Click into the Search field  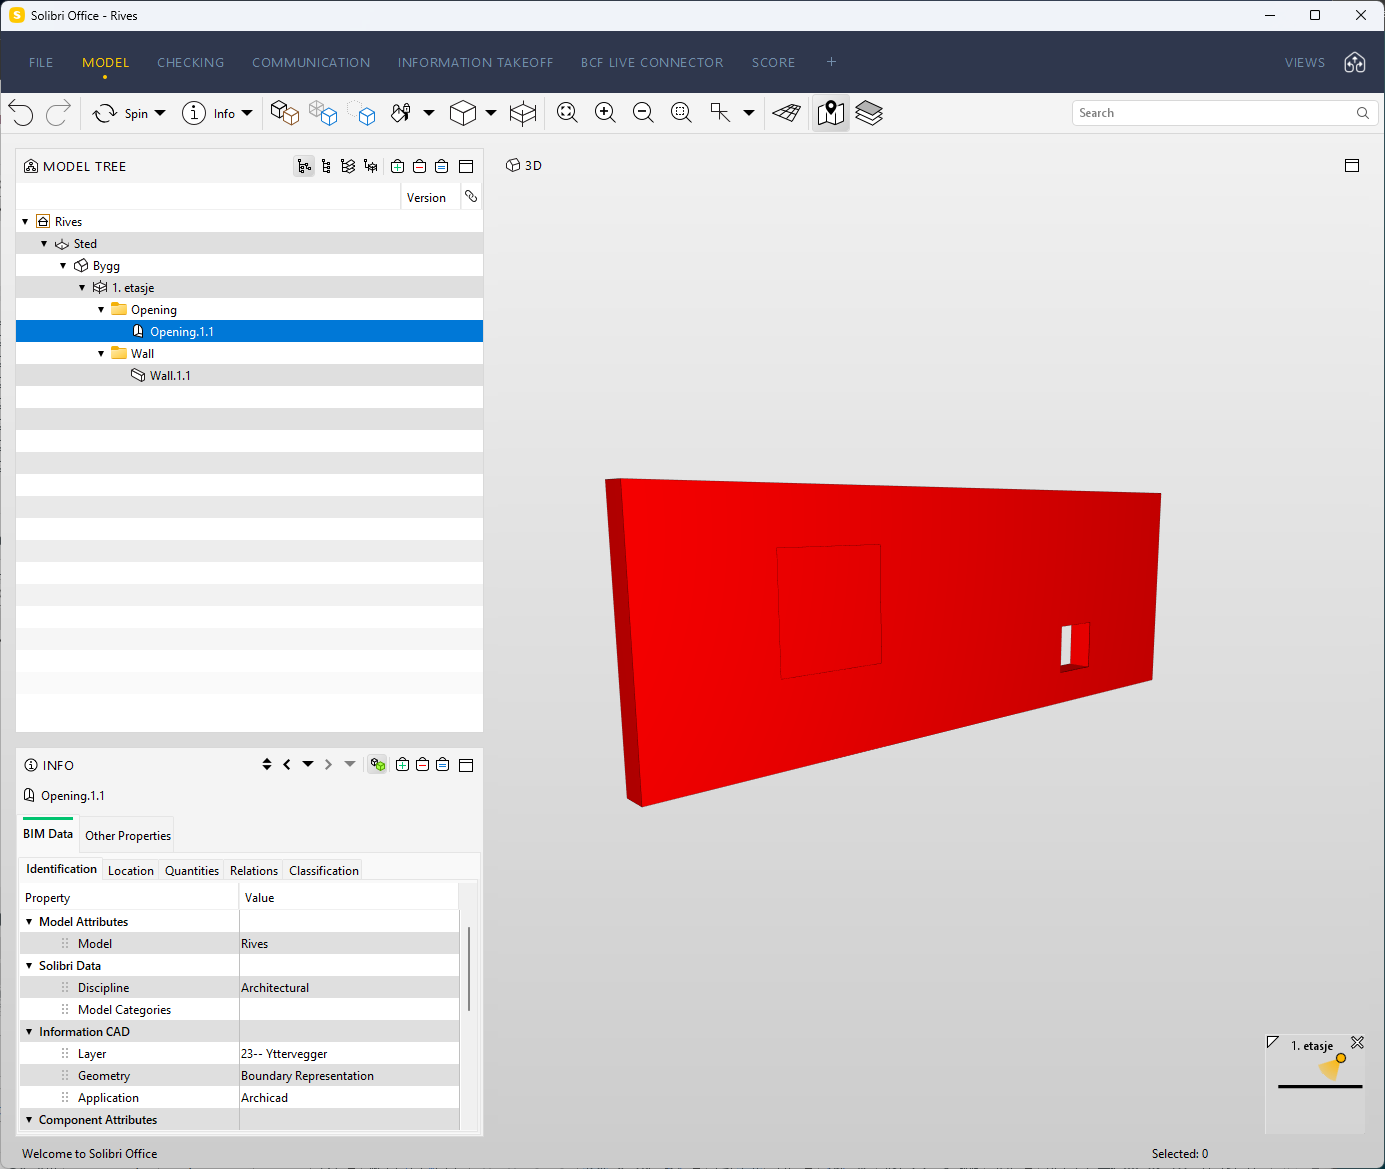click(1210, 113)
